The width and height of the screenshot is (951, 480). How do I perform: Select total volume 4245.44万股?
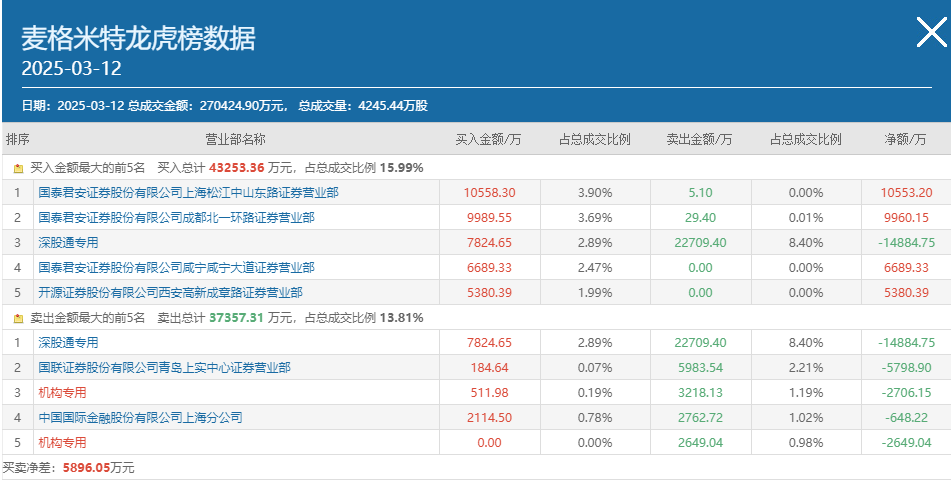(x=393, y=106)
